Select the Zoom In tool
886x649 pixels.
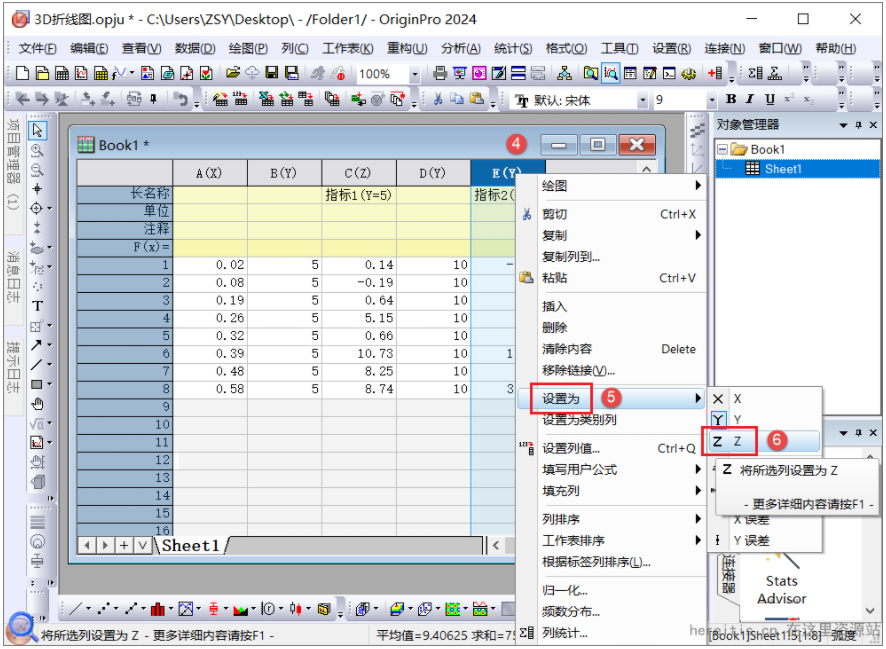[37, 150]
